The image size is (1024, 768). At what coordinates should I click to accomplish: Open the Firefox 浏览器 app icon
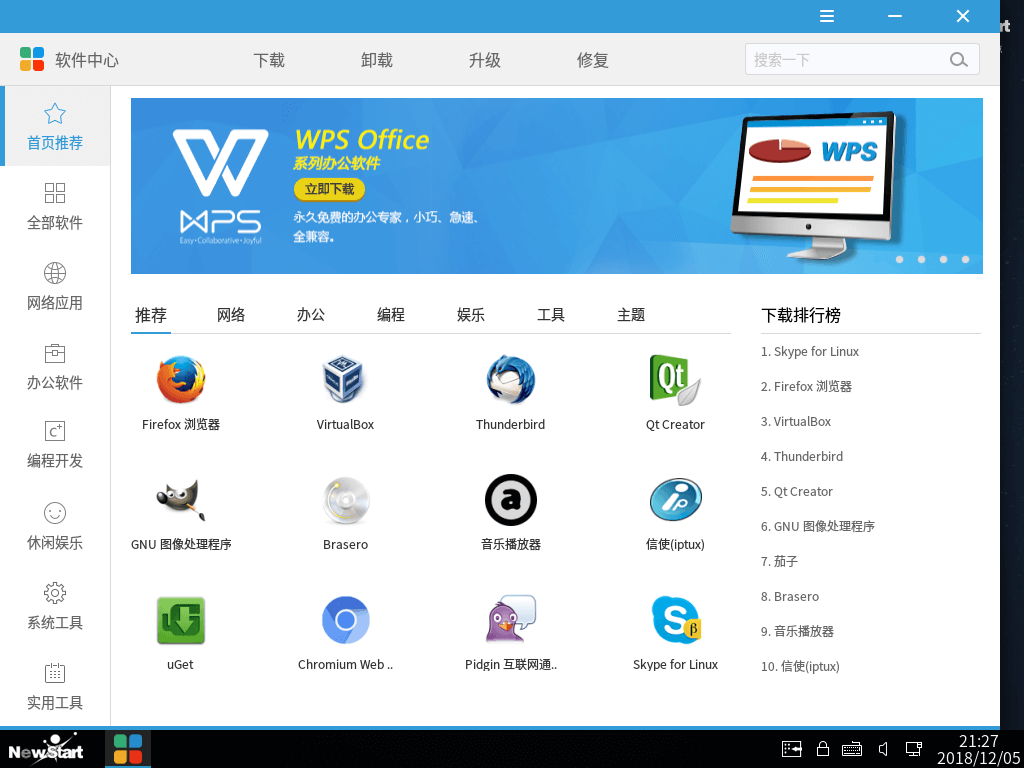180,380
